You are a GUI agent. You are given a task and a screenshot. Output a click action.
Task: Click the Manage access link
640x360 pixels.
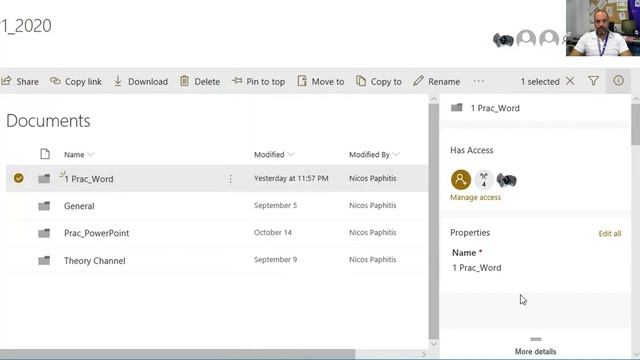click(x=475, y=197)
